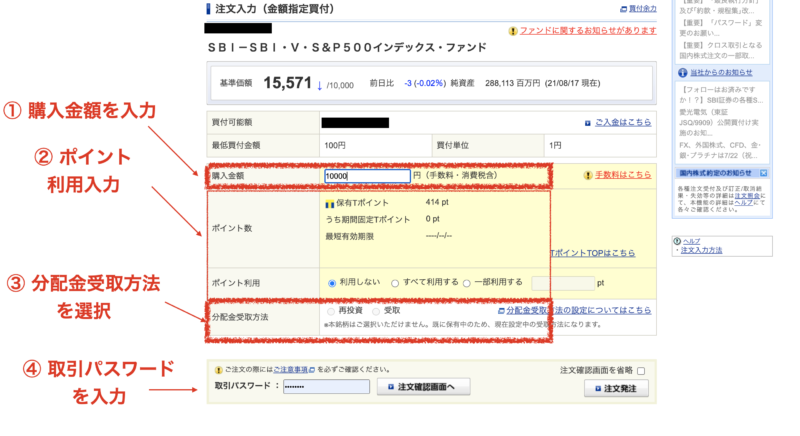Click exclamation icon next to 手数料はこちら
Image resolution: width=800 pixels, height=436 pixels.
pos(588,175)
